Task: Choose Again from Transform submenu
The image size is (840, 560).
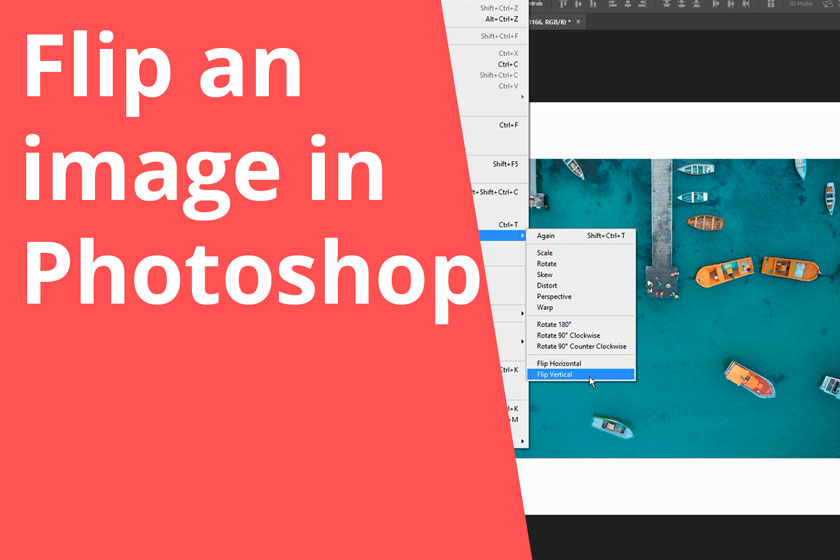Action: 581,236
